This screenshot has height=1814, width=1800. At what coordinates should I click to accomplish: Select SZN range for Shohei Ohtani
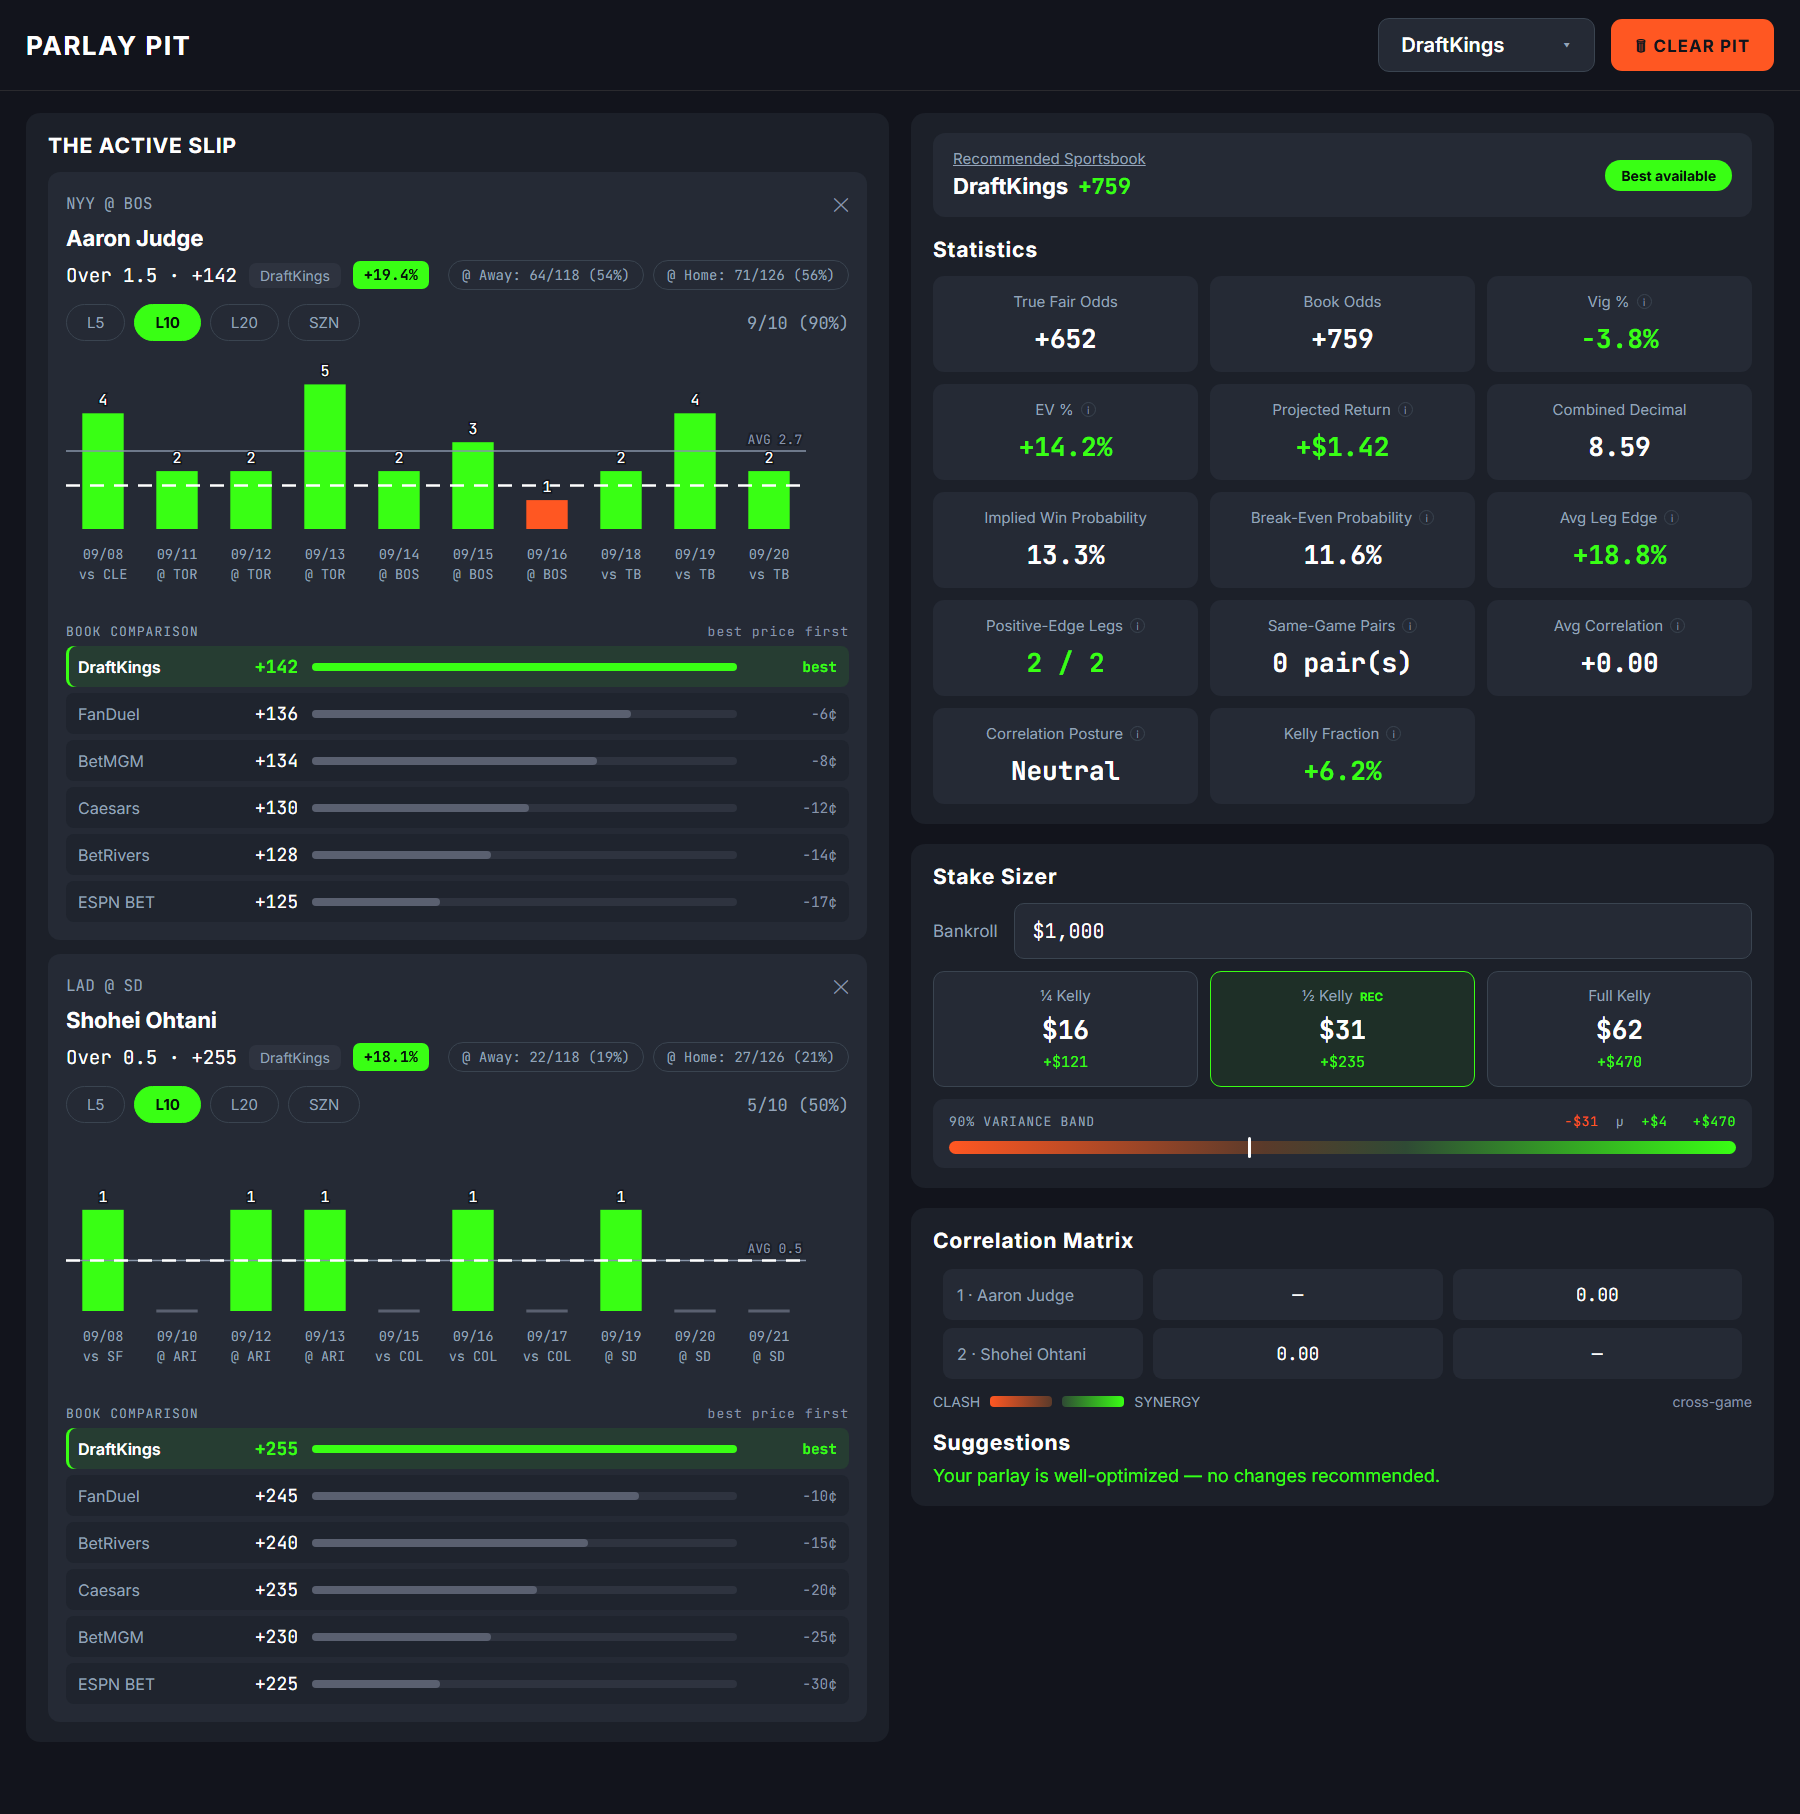point(324,1105)
